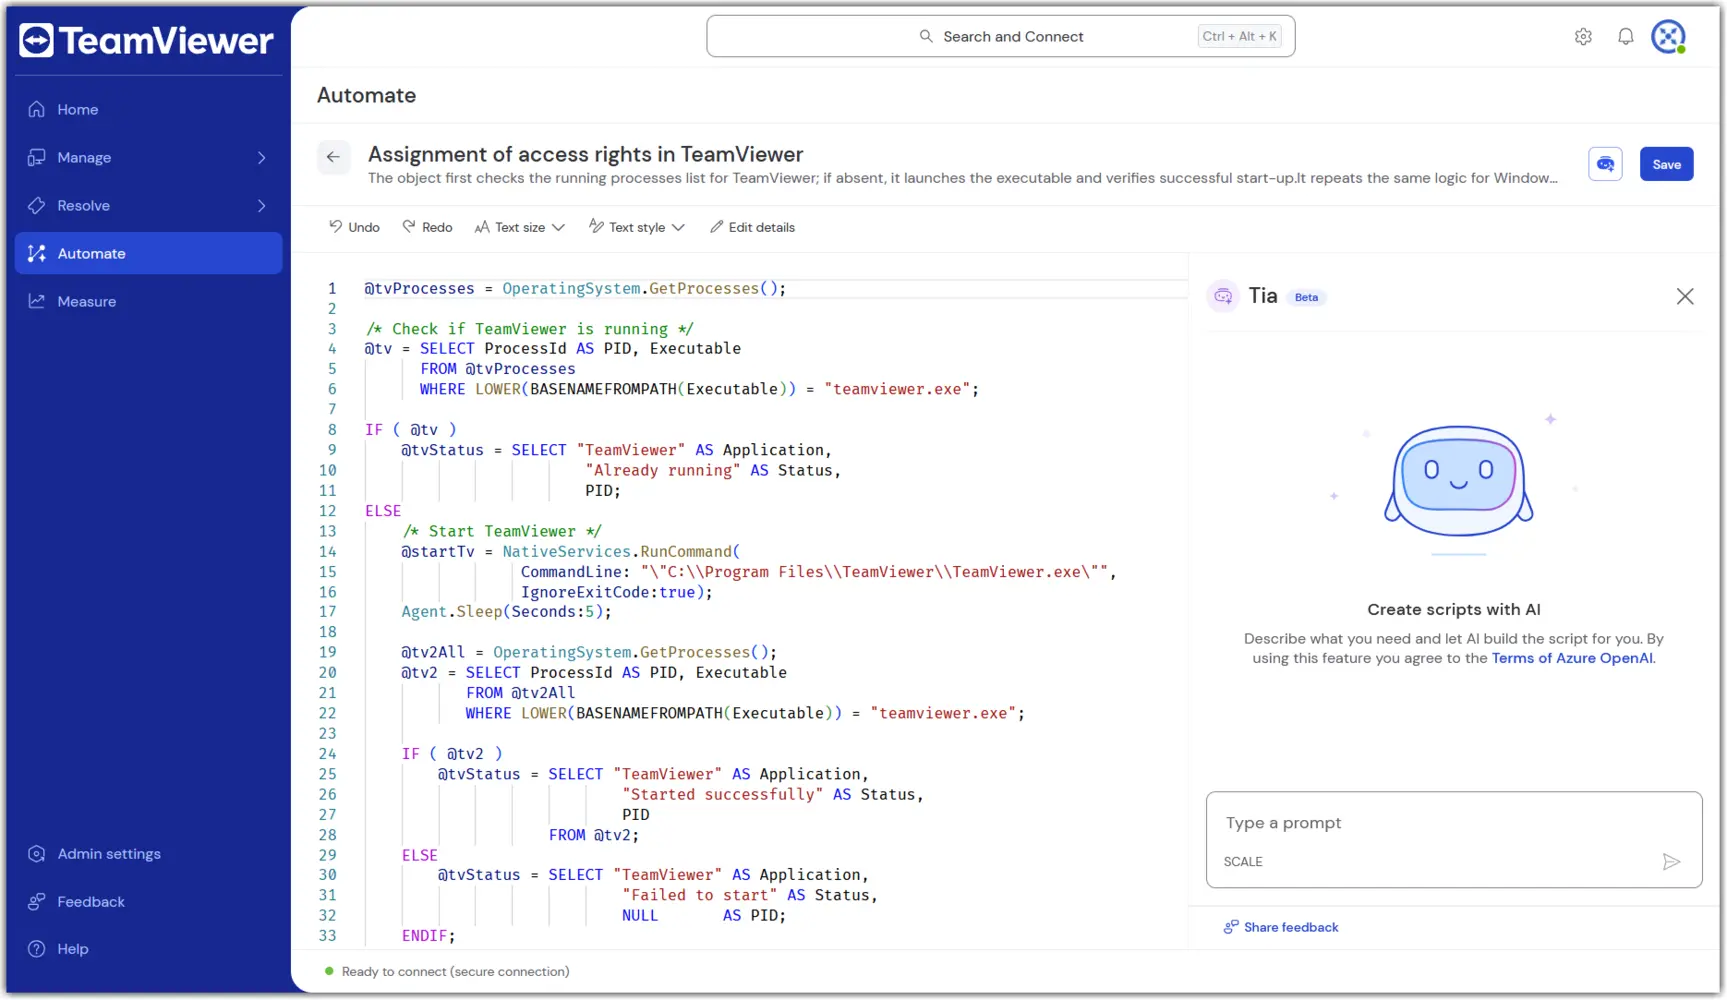This screenshot has height=1000, width=1727.
Task: Click the "Started successfully" string in code
Action: (723, 794)
